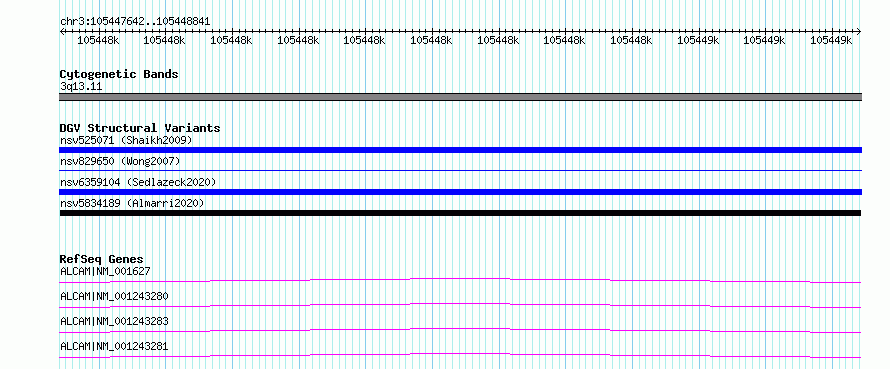Select the ALCAM|NM_001243283 transcript label
The height and width of the screenshot is (369, 890).
(114, 321)
